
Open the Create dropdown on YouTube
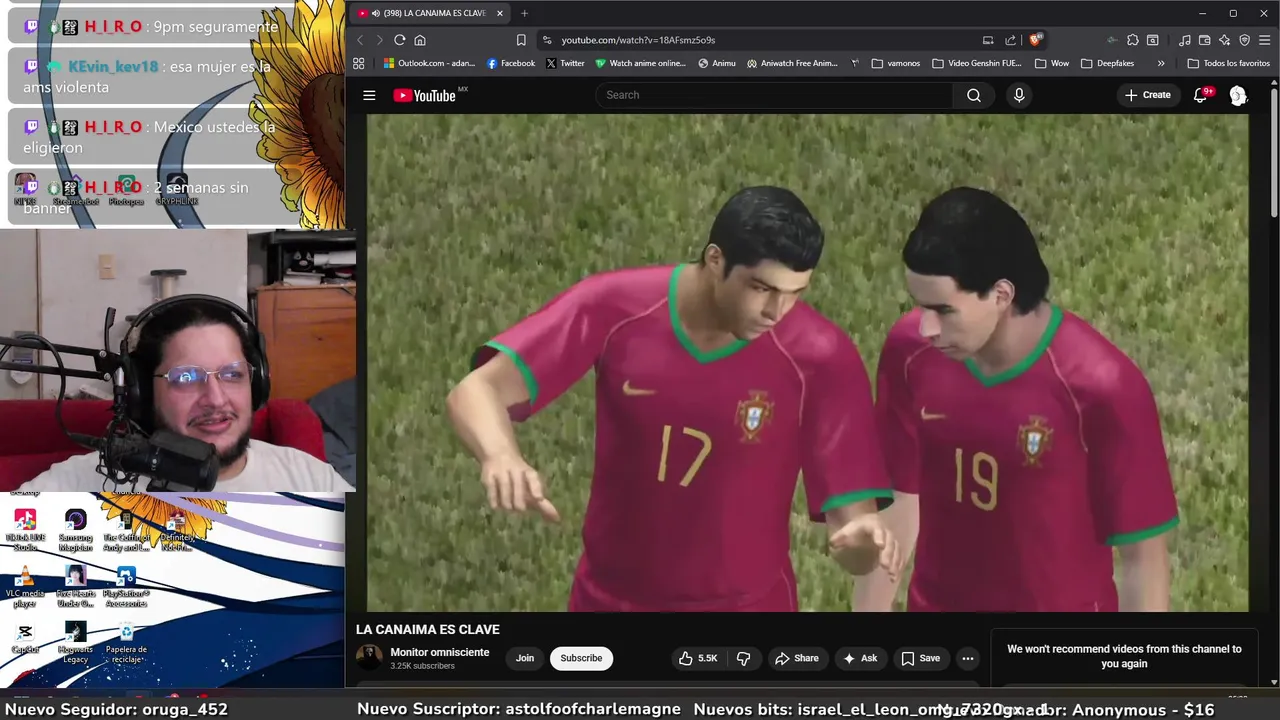(x=1147, y=95)
